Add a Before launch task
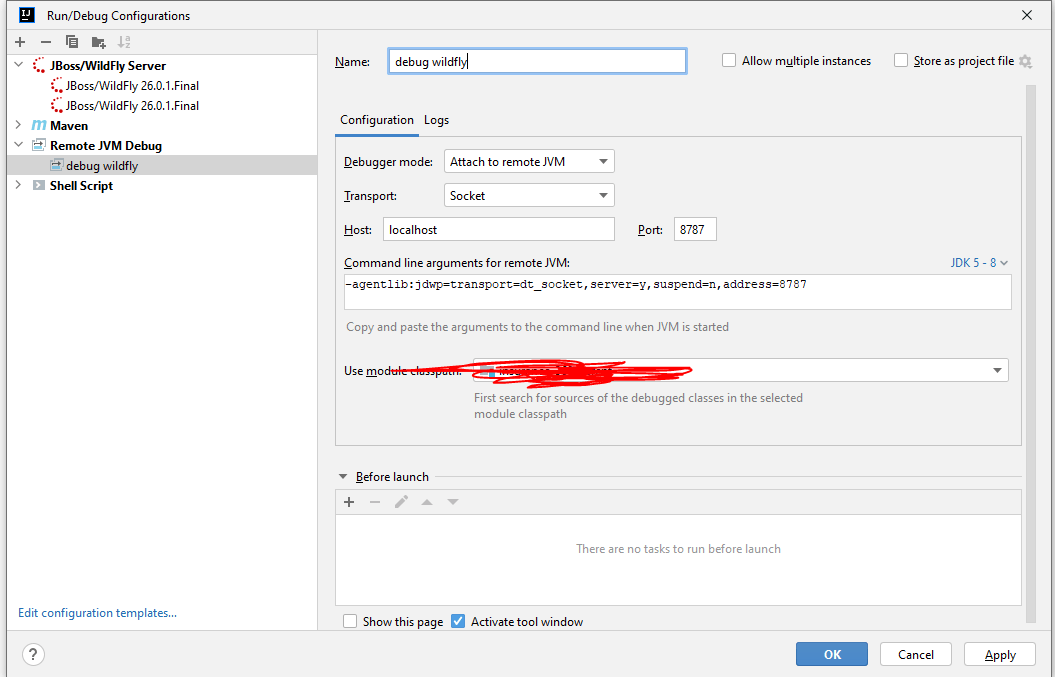This screenshot has height=677, width=1055. 349,501
